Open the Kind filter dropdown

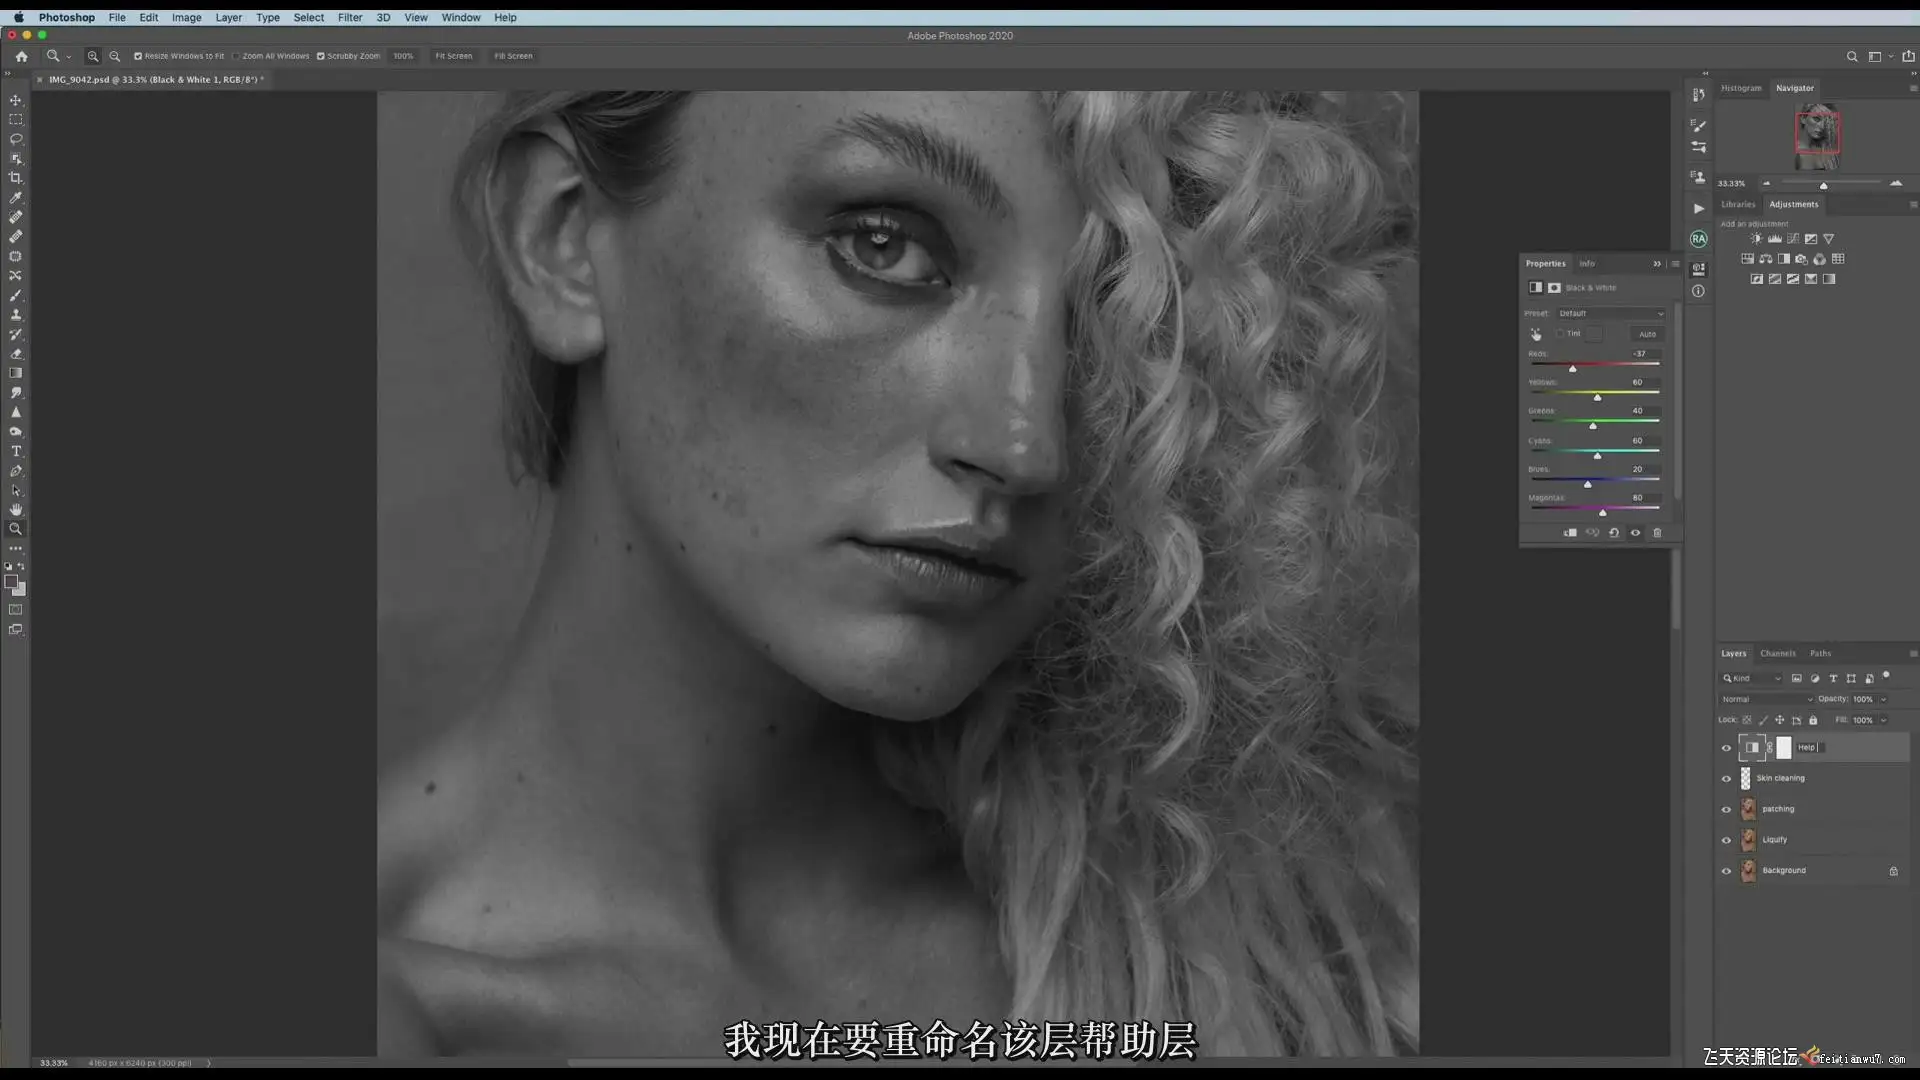(1752, 679)
